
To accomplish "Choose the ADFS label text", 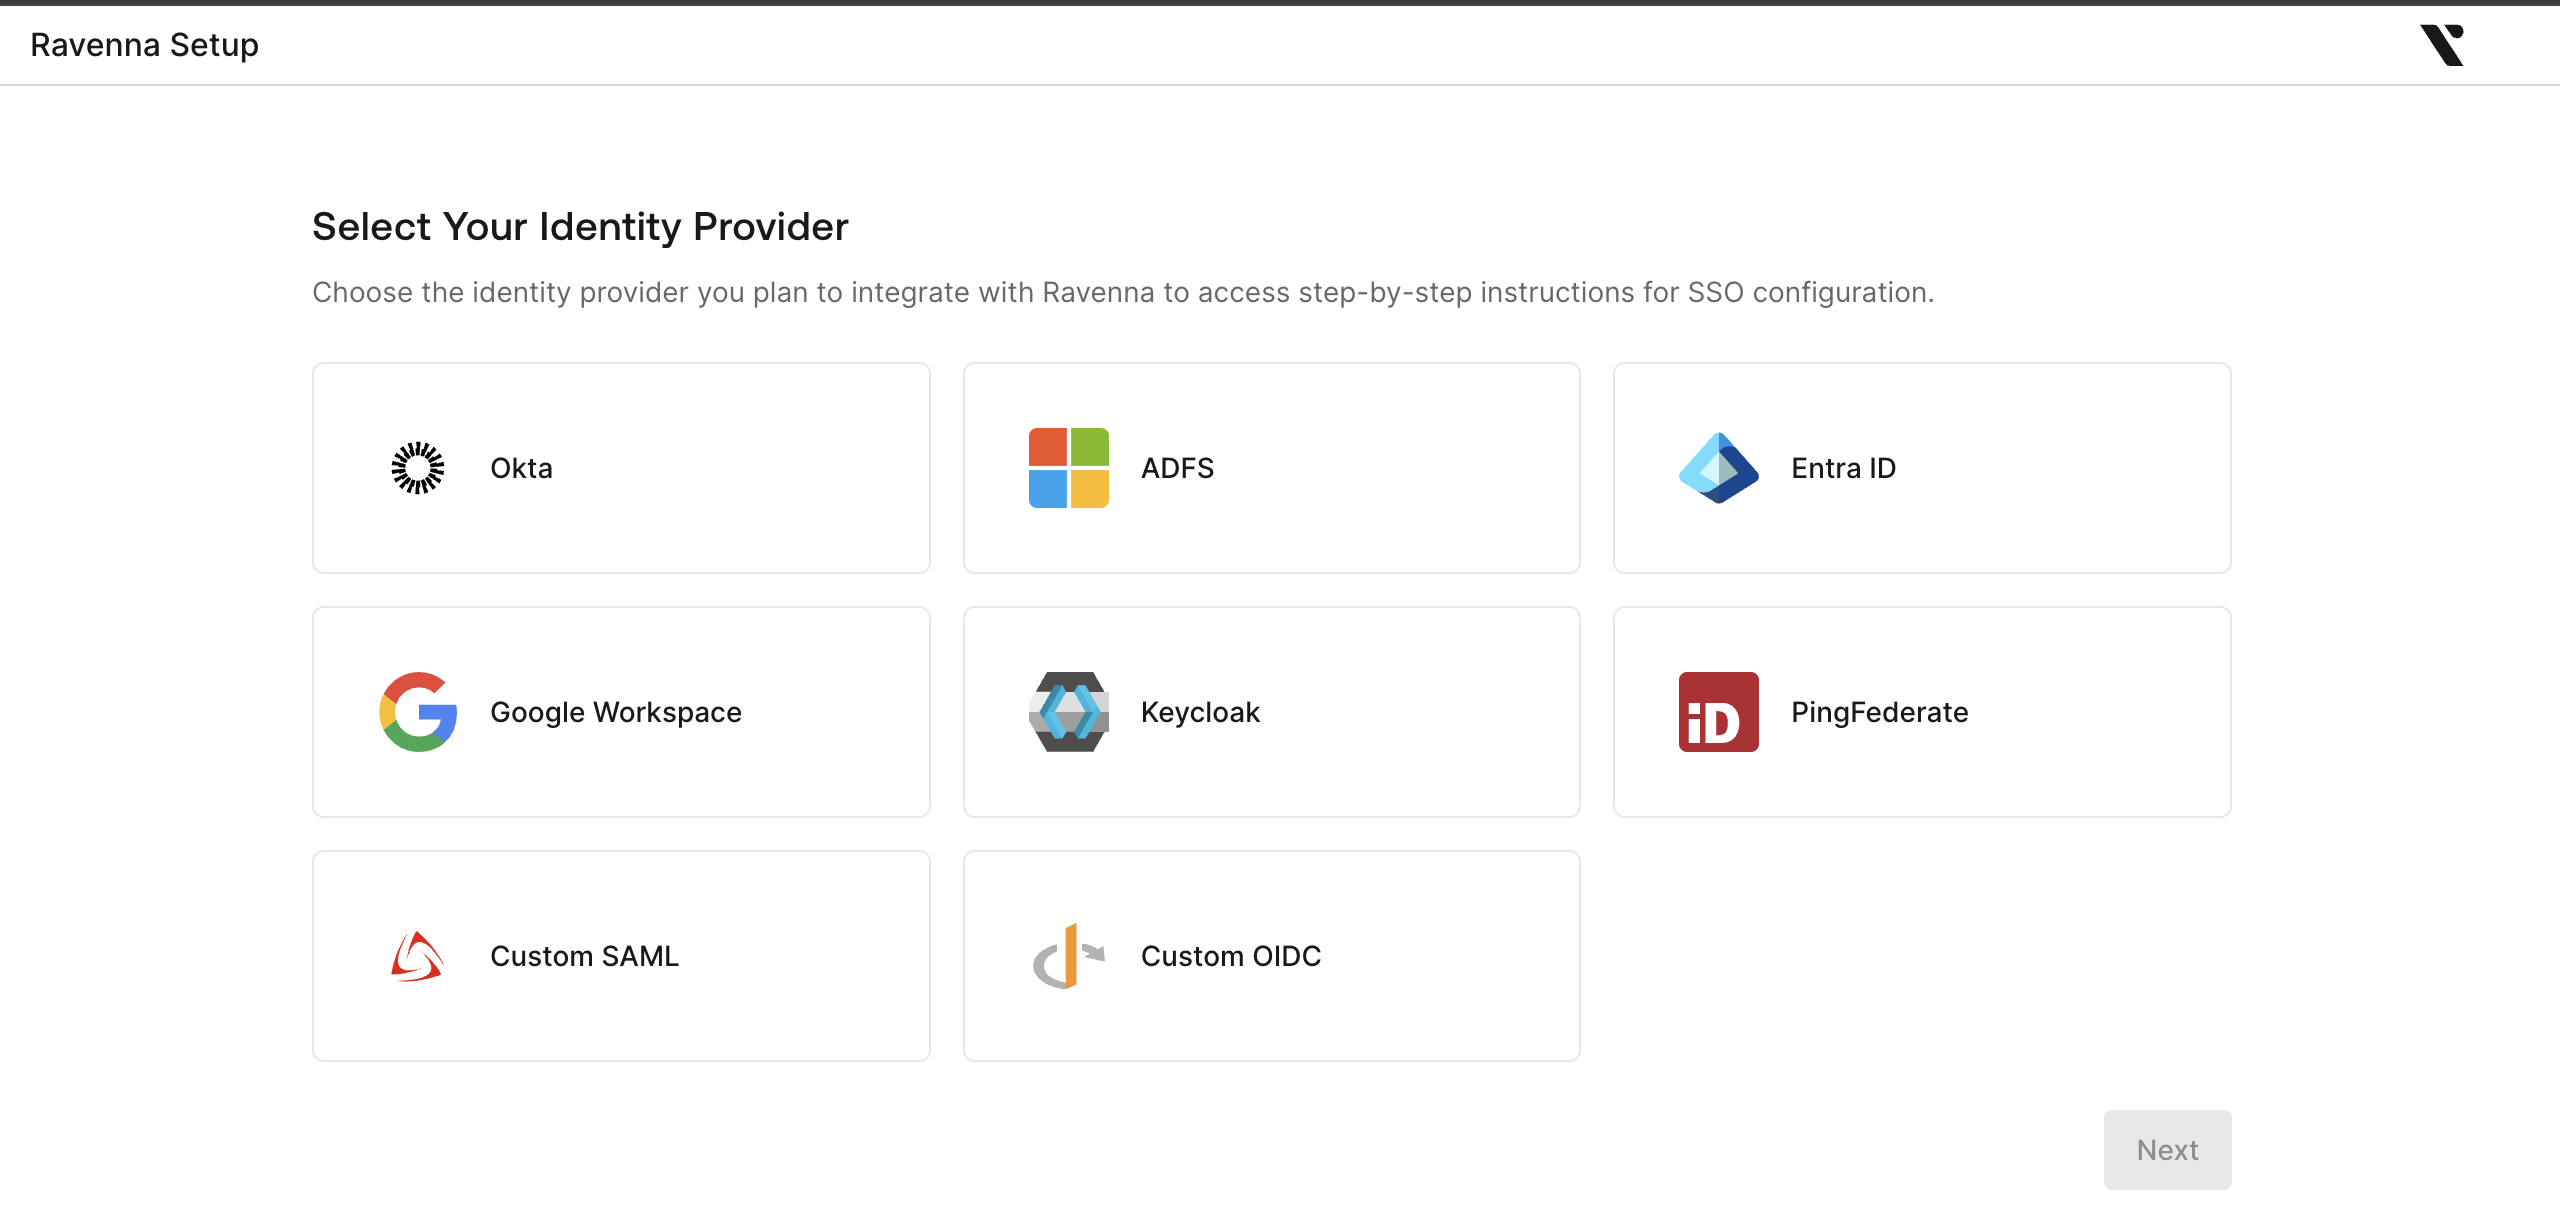I will [x=1177, y=468].
